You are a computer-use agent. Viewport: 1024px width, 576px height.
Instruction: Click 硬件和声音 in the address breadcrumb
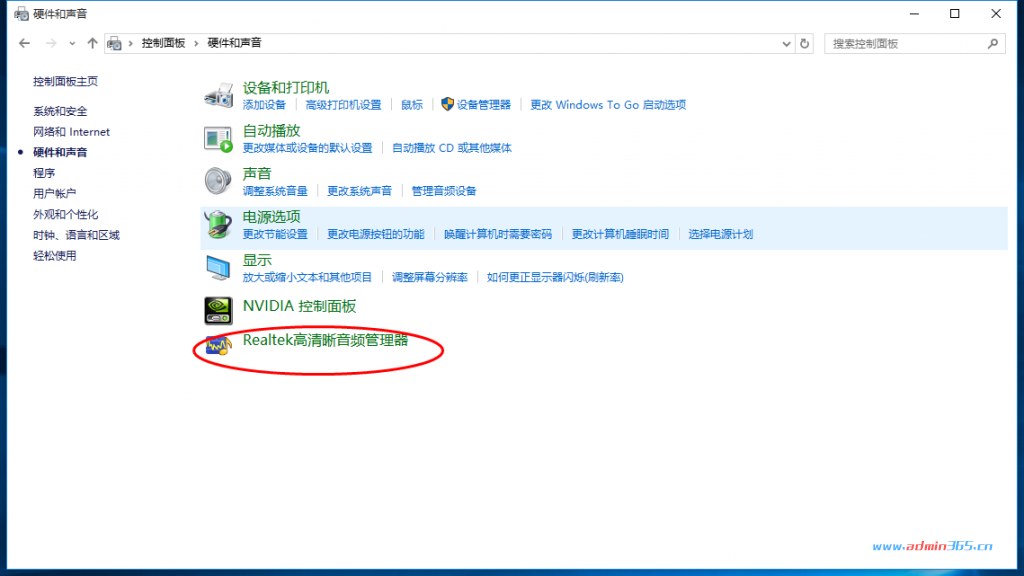[x=234, y=43]
